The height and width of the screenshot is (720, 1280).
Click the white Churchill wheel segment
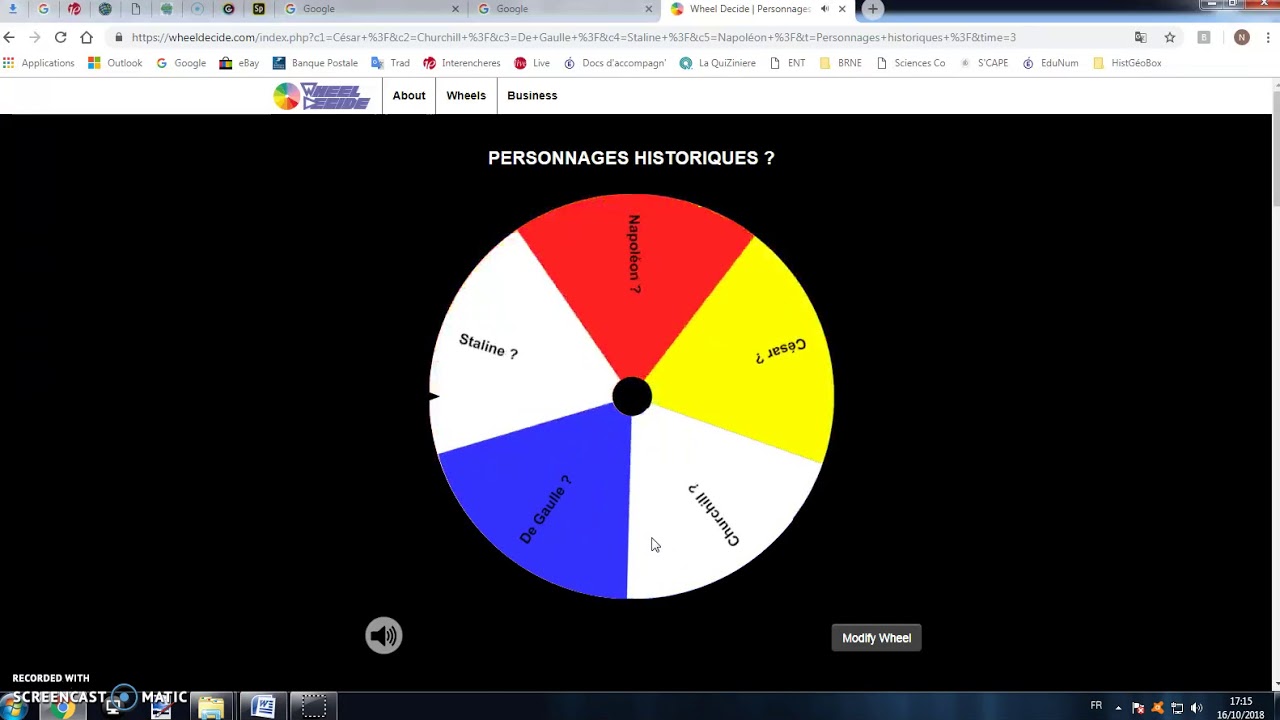(710, 510)
